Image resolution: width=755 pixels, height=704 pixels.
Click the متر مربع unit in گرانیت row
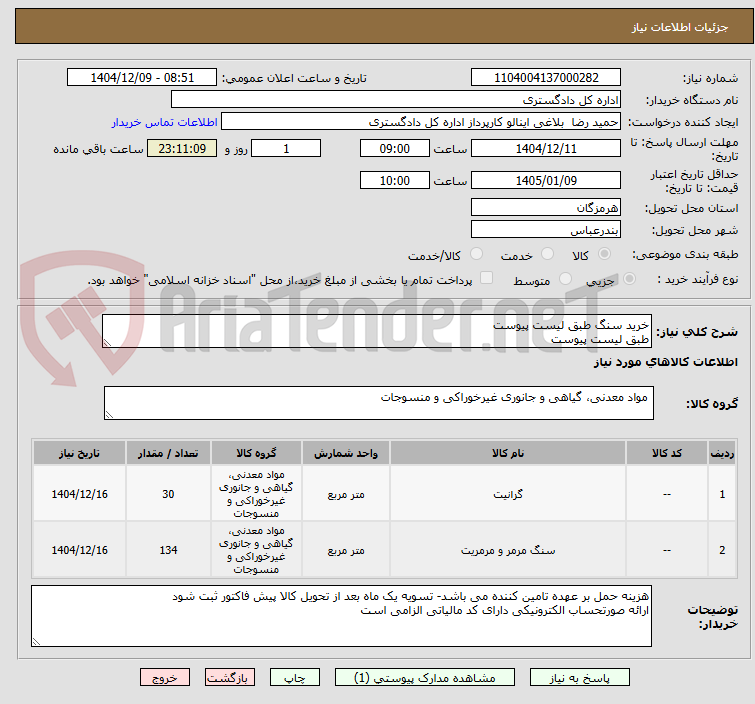coord(346,494)
